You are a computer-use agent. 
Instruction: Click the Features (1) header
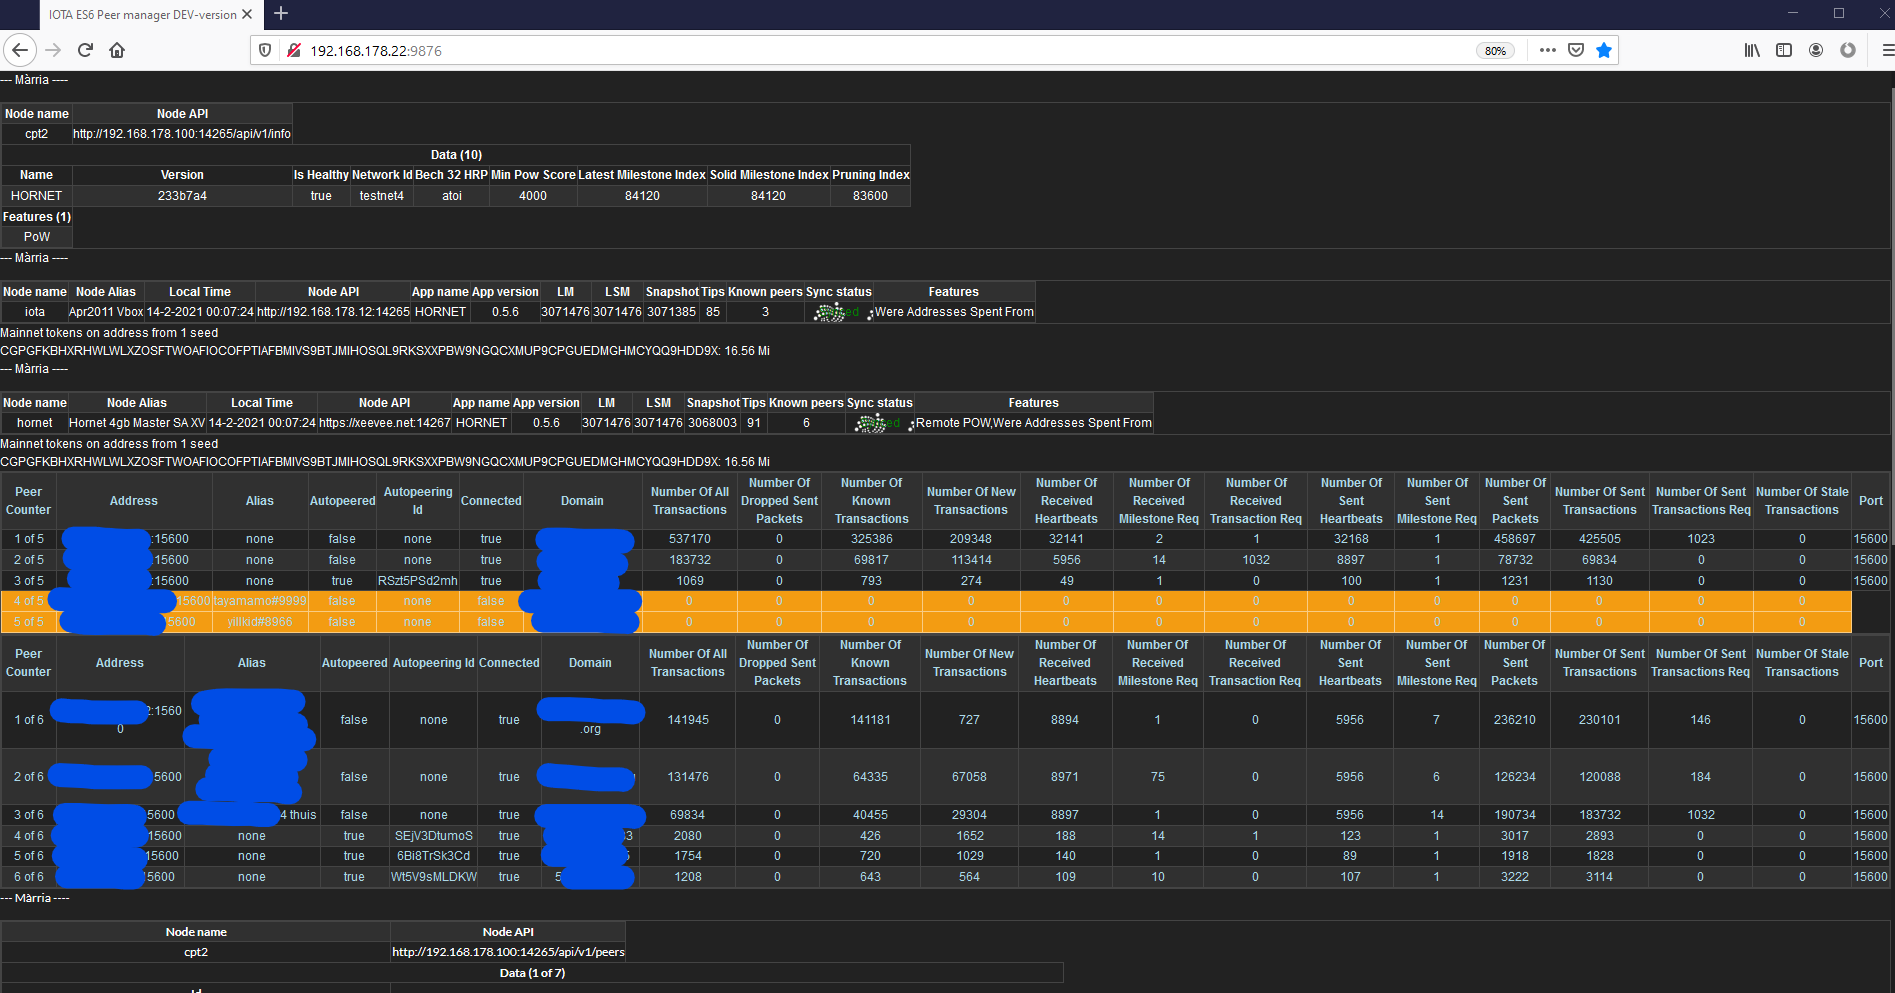(x=37, y=217)
